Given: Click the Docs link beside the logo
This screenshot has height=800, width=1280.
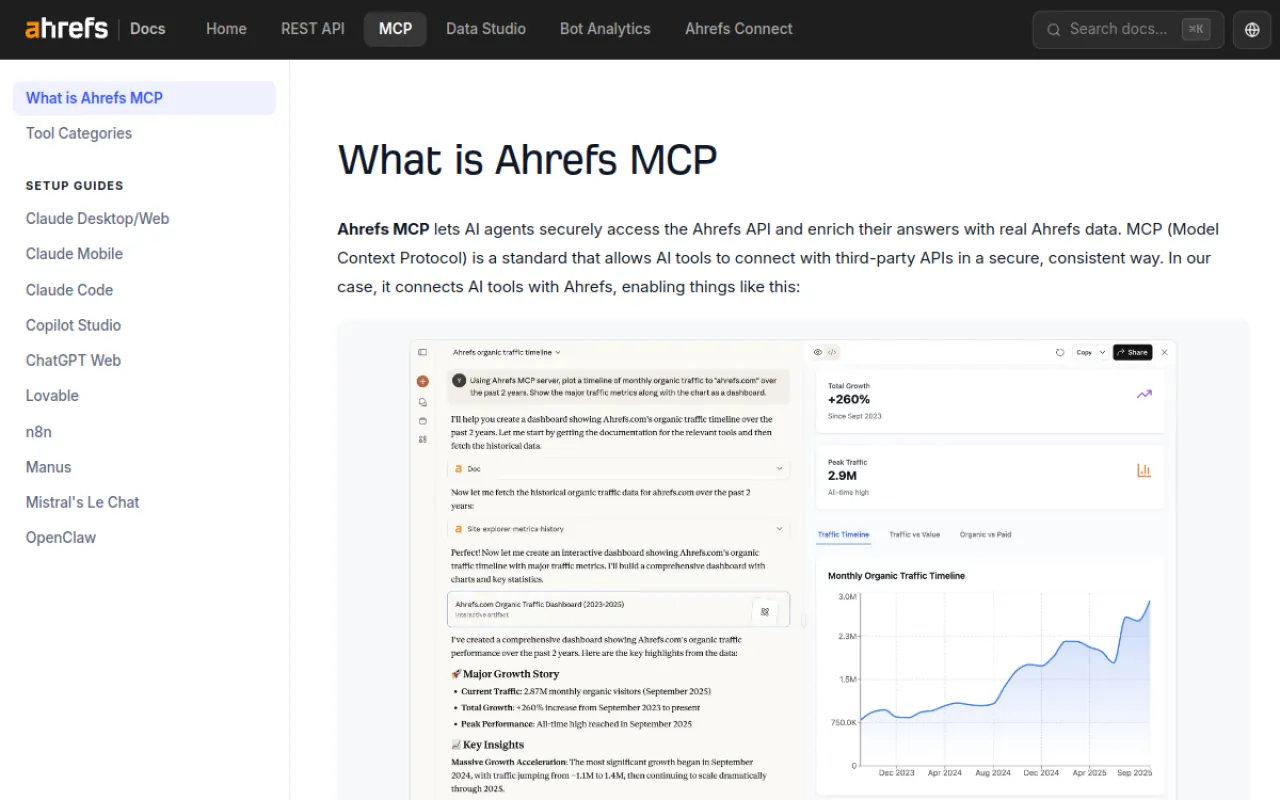Looking at the screenshot, I should 148,29.
